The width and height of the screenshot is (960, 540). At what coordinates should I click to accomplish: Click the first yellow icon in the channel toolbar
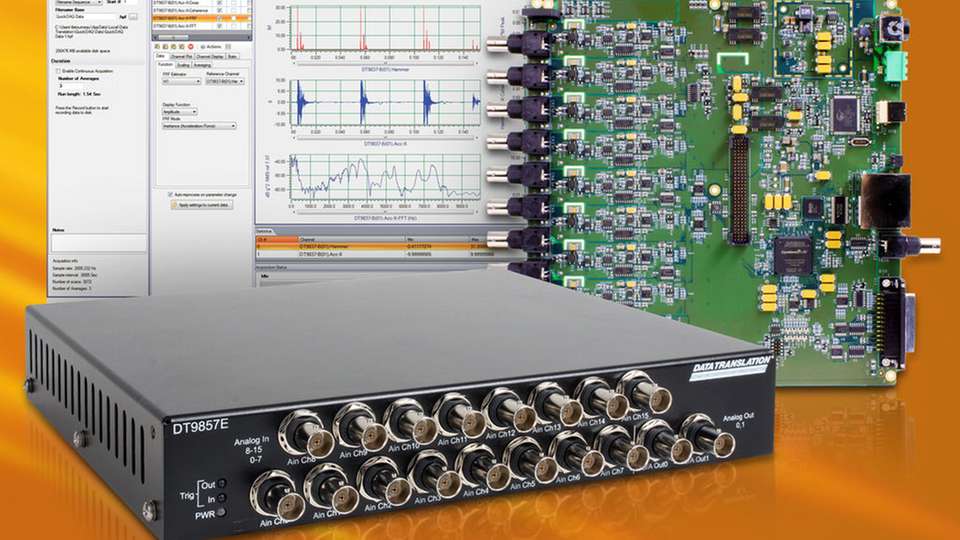tap(157, 47)
